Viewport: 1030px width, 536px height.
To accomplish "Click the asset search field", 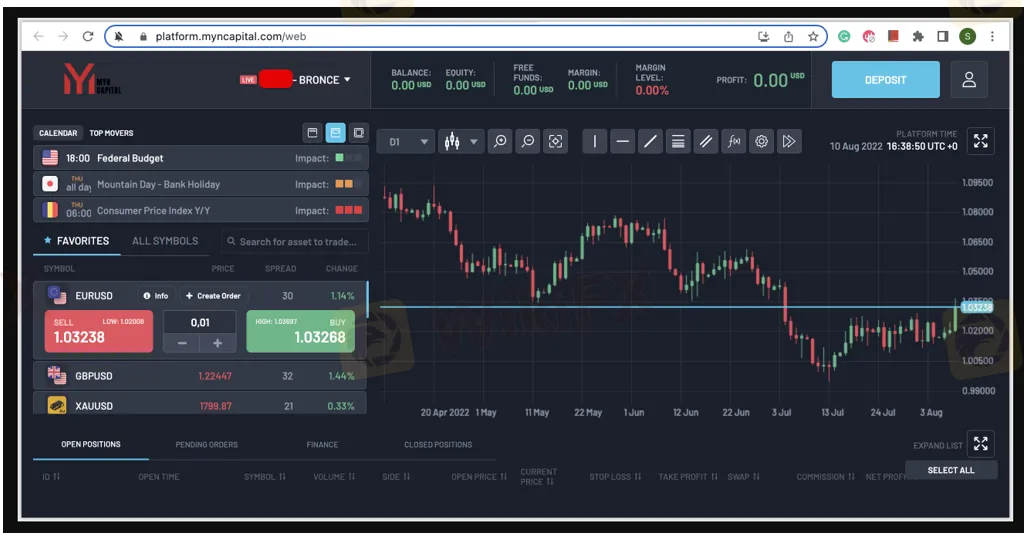I will (x=295, y=242).
